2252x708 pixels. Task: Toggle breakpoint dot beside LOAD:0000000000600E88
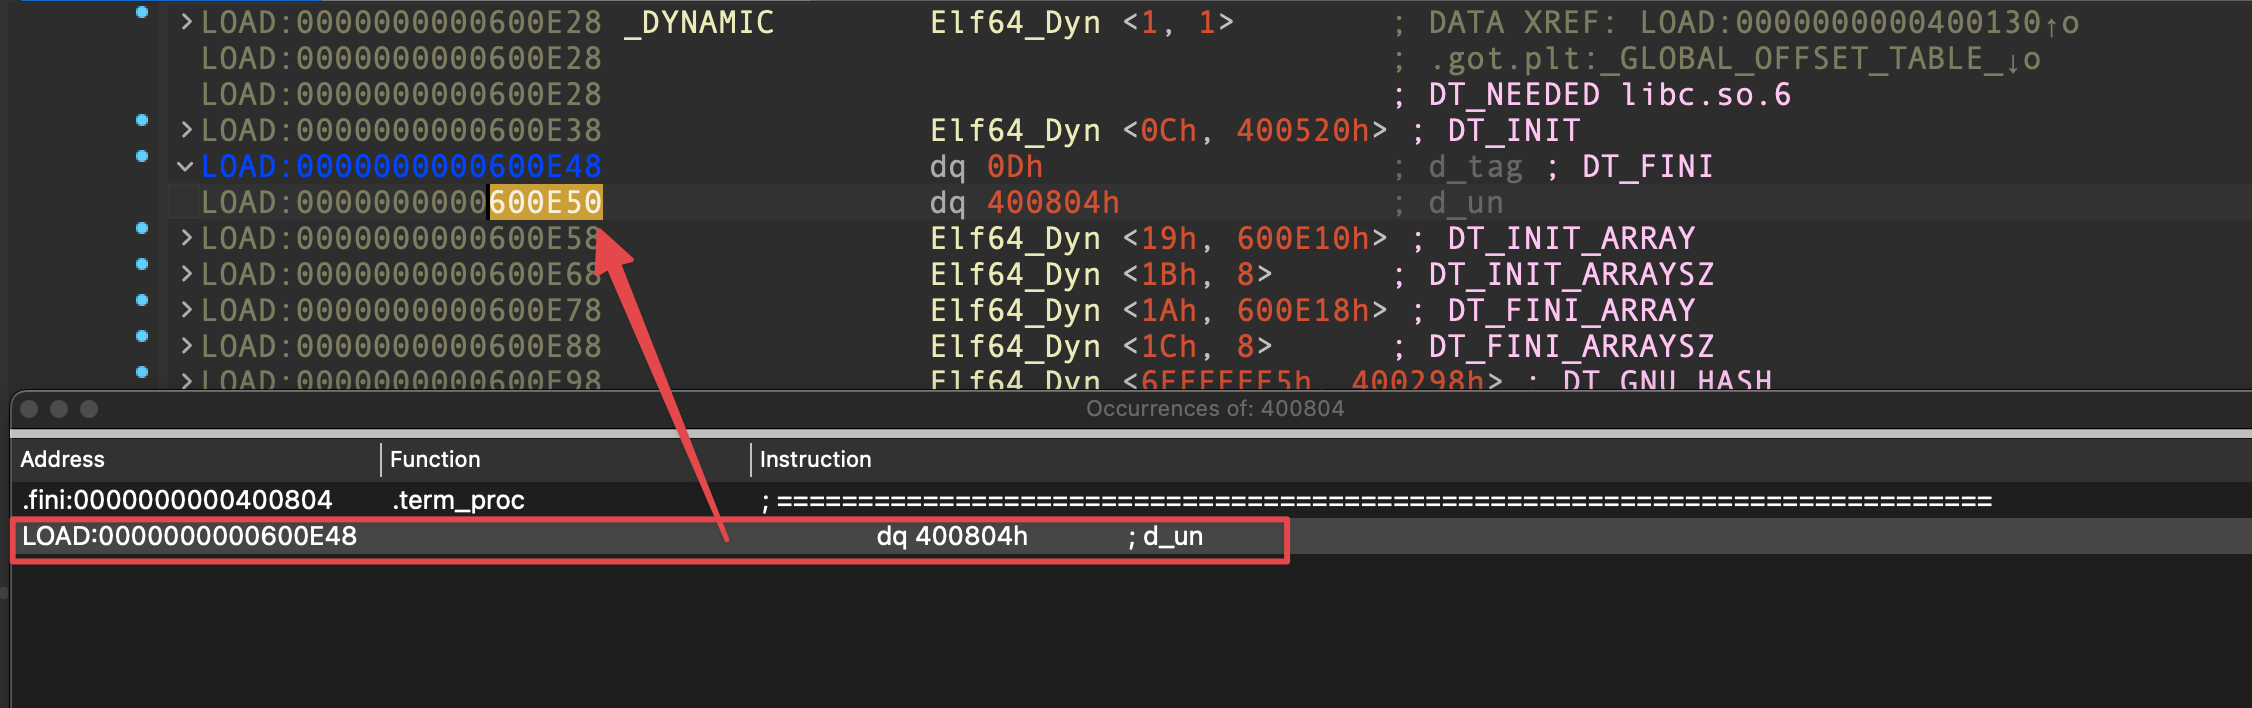pyautogui.click(x=142, y=336)
